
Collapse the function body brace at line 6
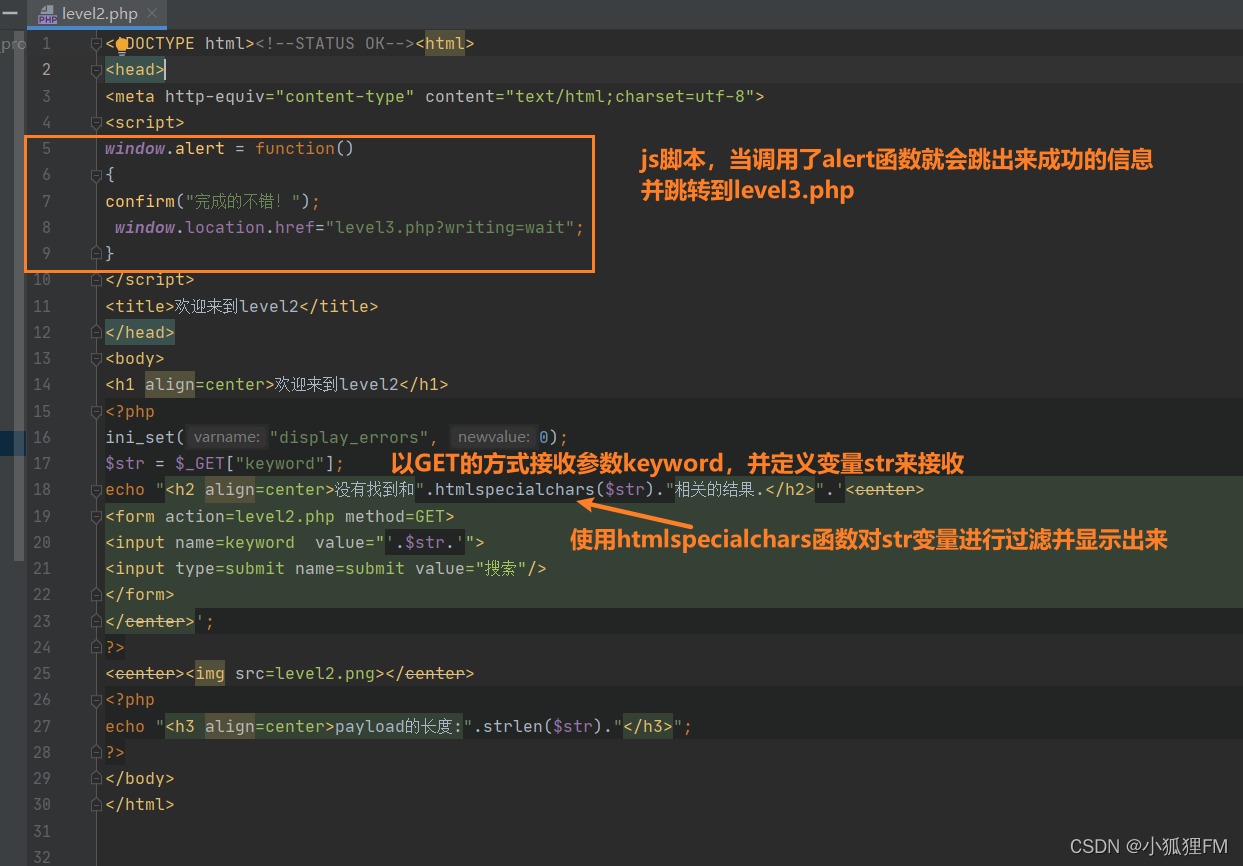tap(96, 175)
